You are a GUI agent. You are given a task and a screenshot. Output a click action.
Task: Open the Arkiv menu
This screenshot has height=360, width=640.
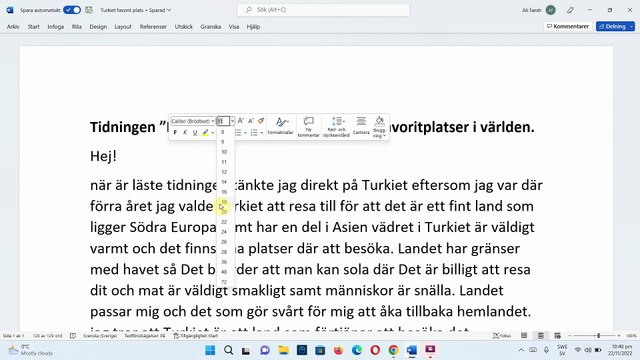point(13,27)
